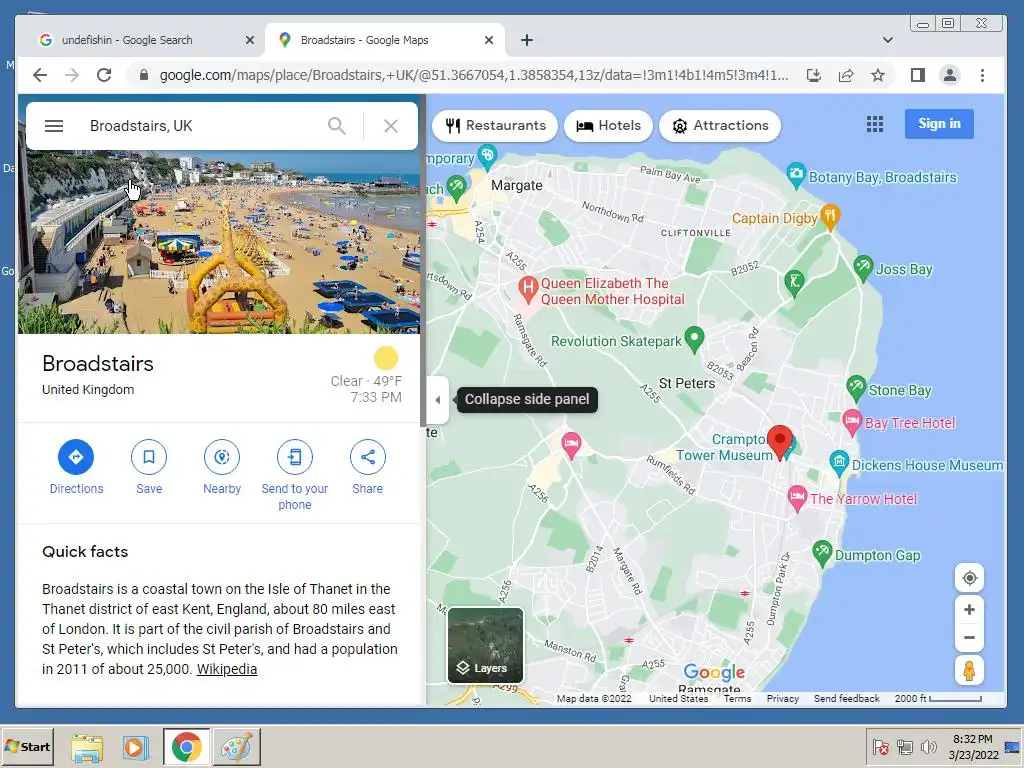Close the Broadstairs Google Maps tab
The image size is (1024, 768).
click(x=488, y=40)
